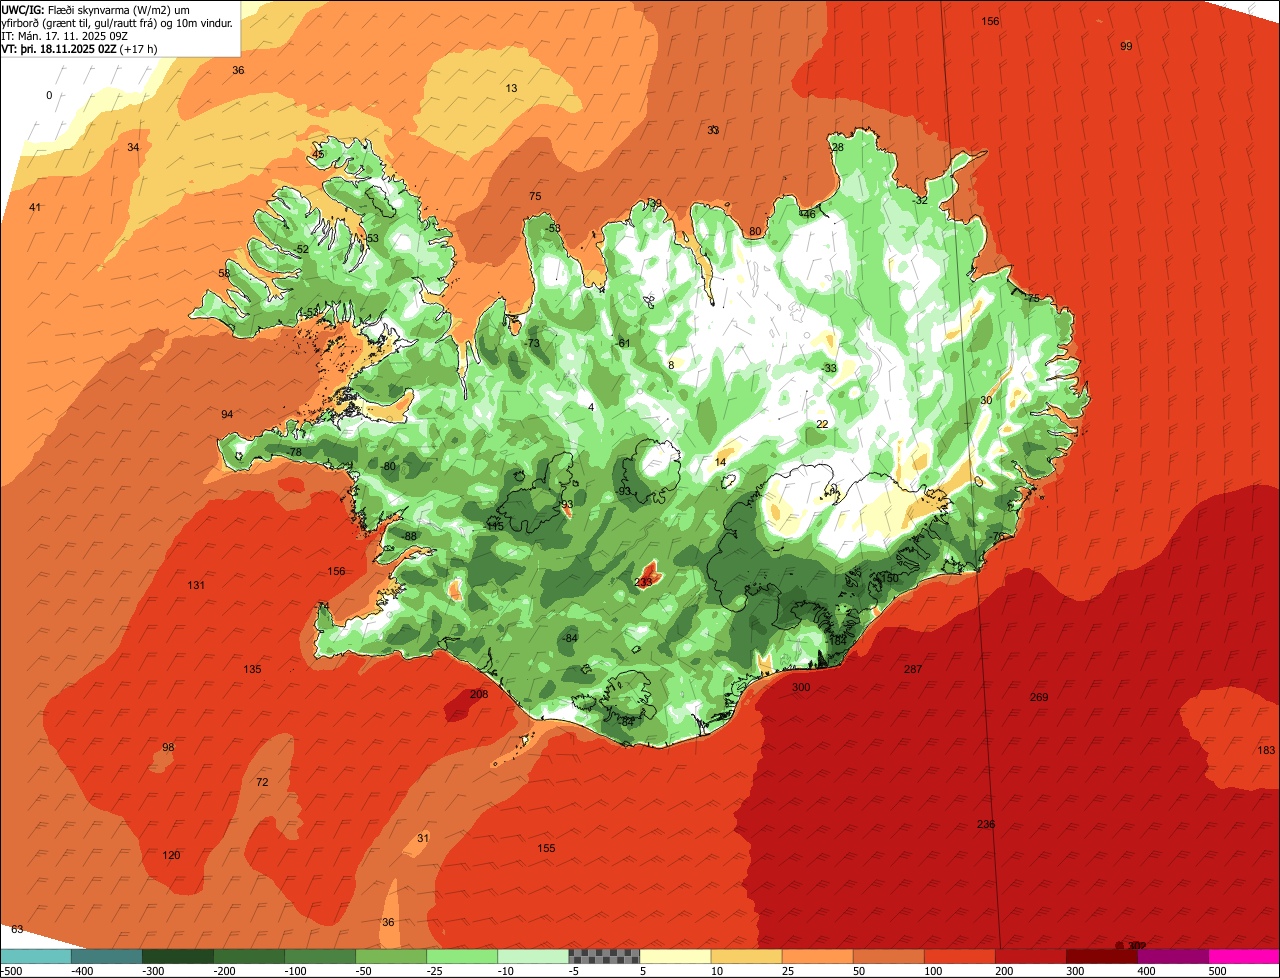Click the checkered -5 to 5 legend swatch

coord(604,956)
